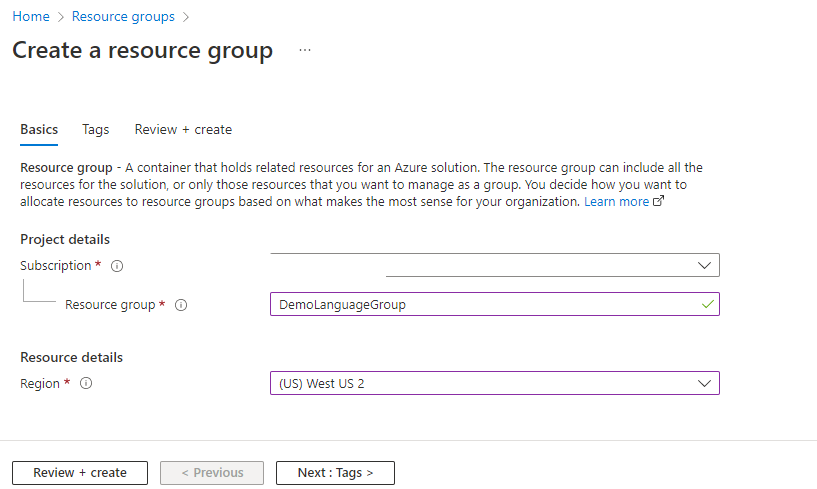Screen dimensions: 817x489
Task: Click the Next : Tags button
Action: pos(335,473)
